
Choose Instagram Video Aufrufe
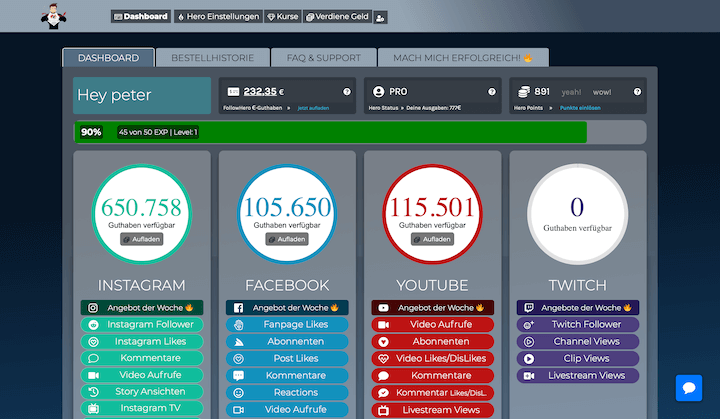pos(142,375)
